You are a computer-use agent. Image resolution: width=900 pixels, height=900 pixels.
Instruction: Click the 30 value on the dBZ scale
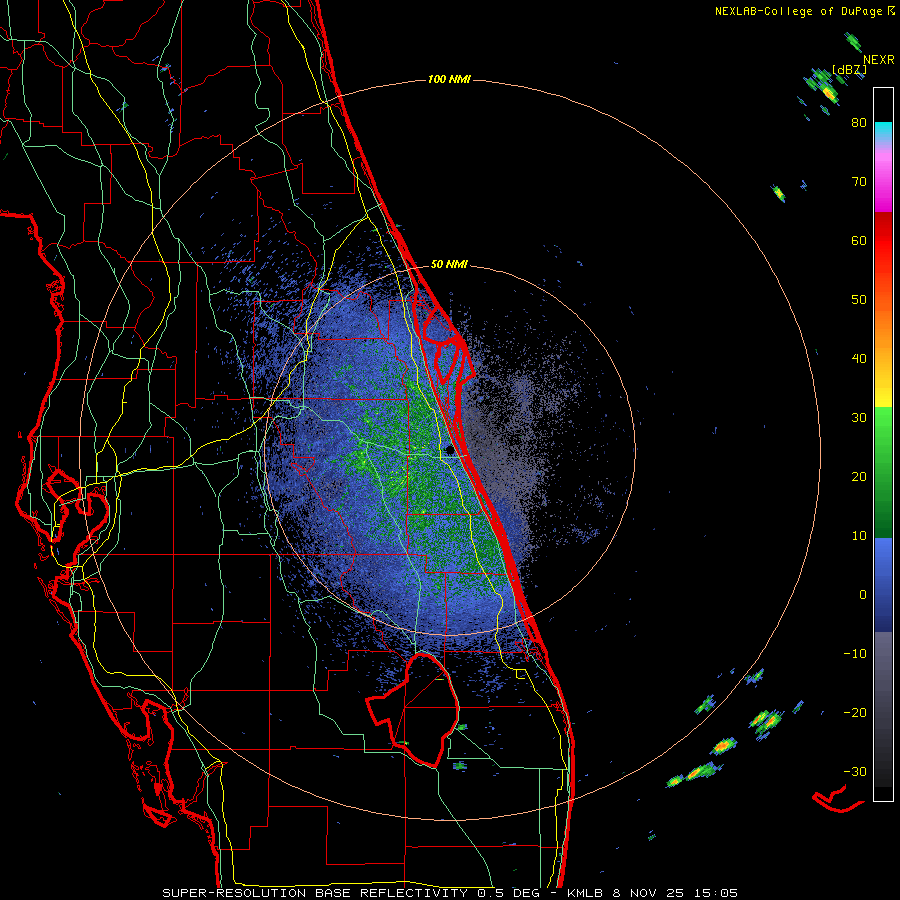[x=859, y=418]
